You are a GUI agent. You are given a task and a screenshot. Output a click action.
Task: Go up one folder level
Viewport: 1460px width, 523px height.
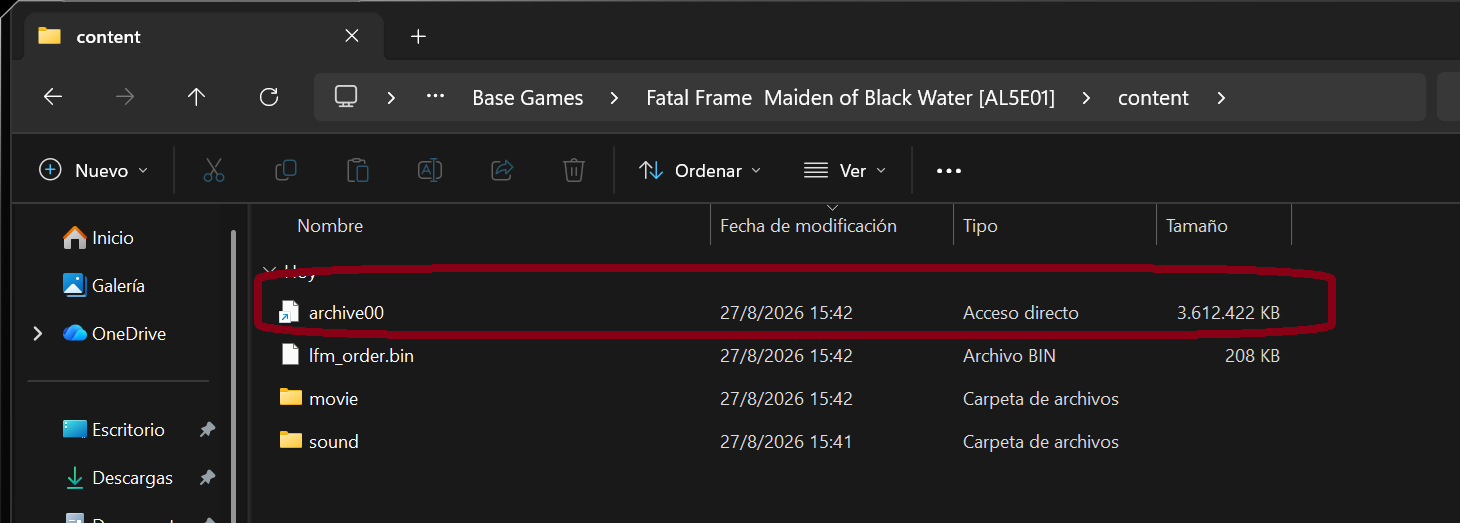pos(196,97)
